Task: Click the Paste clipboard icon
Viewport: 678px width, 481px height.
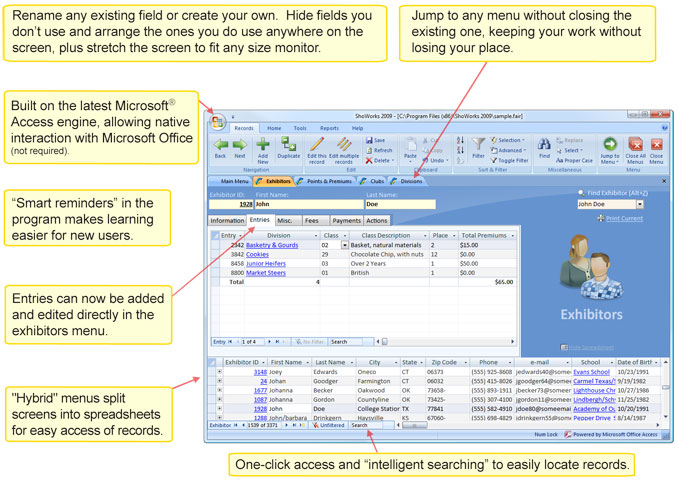Action: pos(410,145)
